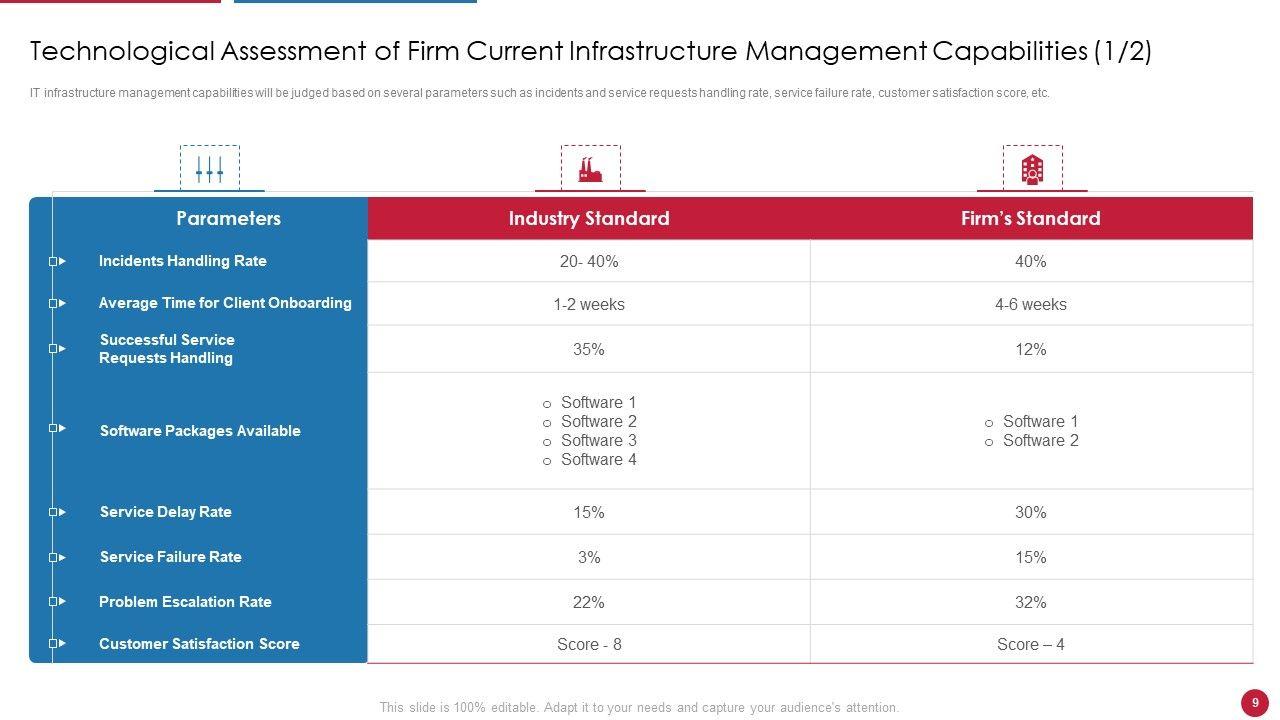This screenshot has height=720, width=1280.
Task: Select the Industry Standard column header
Action: 589,219
